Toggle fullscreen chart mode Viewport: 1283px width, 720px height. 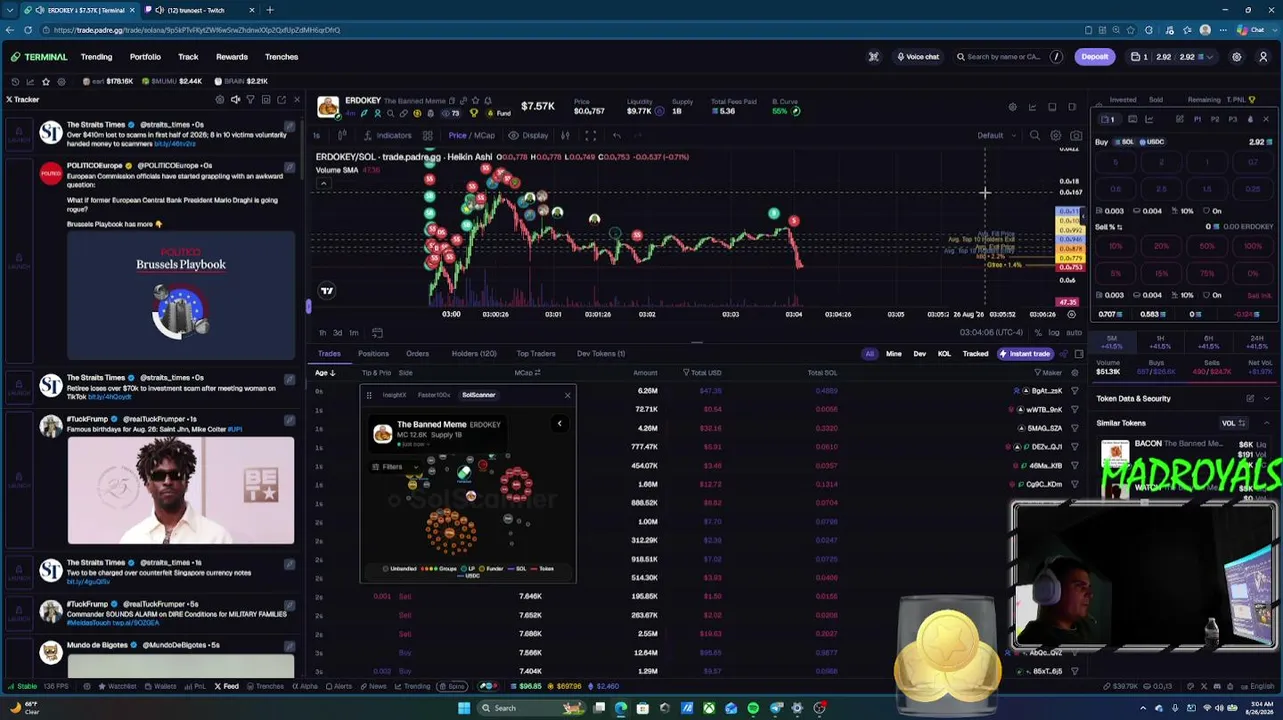[590, 136]
